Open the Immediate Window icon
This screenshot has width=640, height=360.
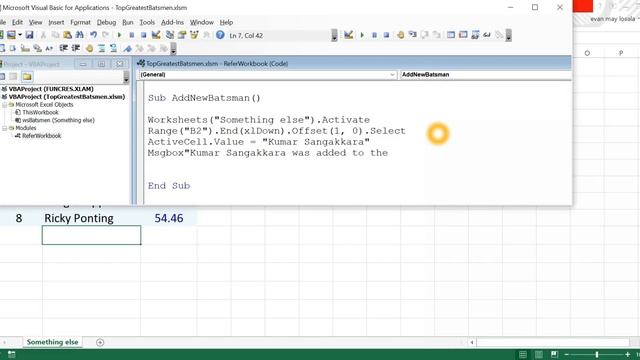click(x=463, y=35)
